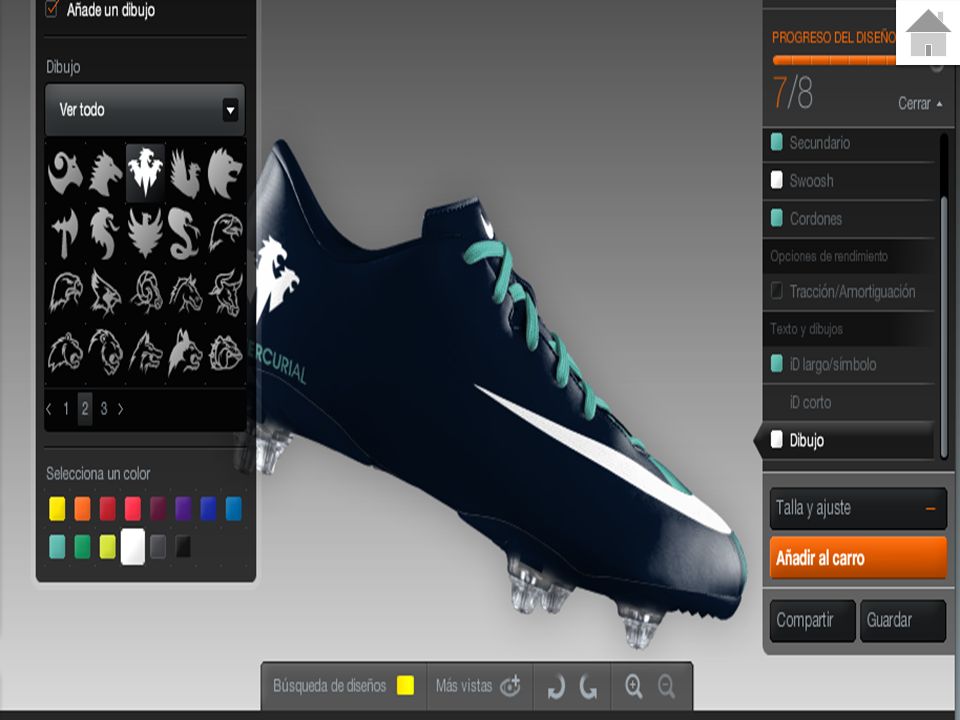Save the design with Guardar
The height and width of the screenshot is (720, 960).
coord(903,620)
